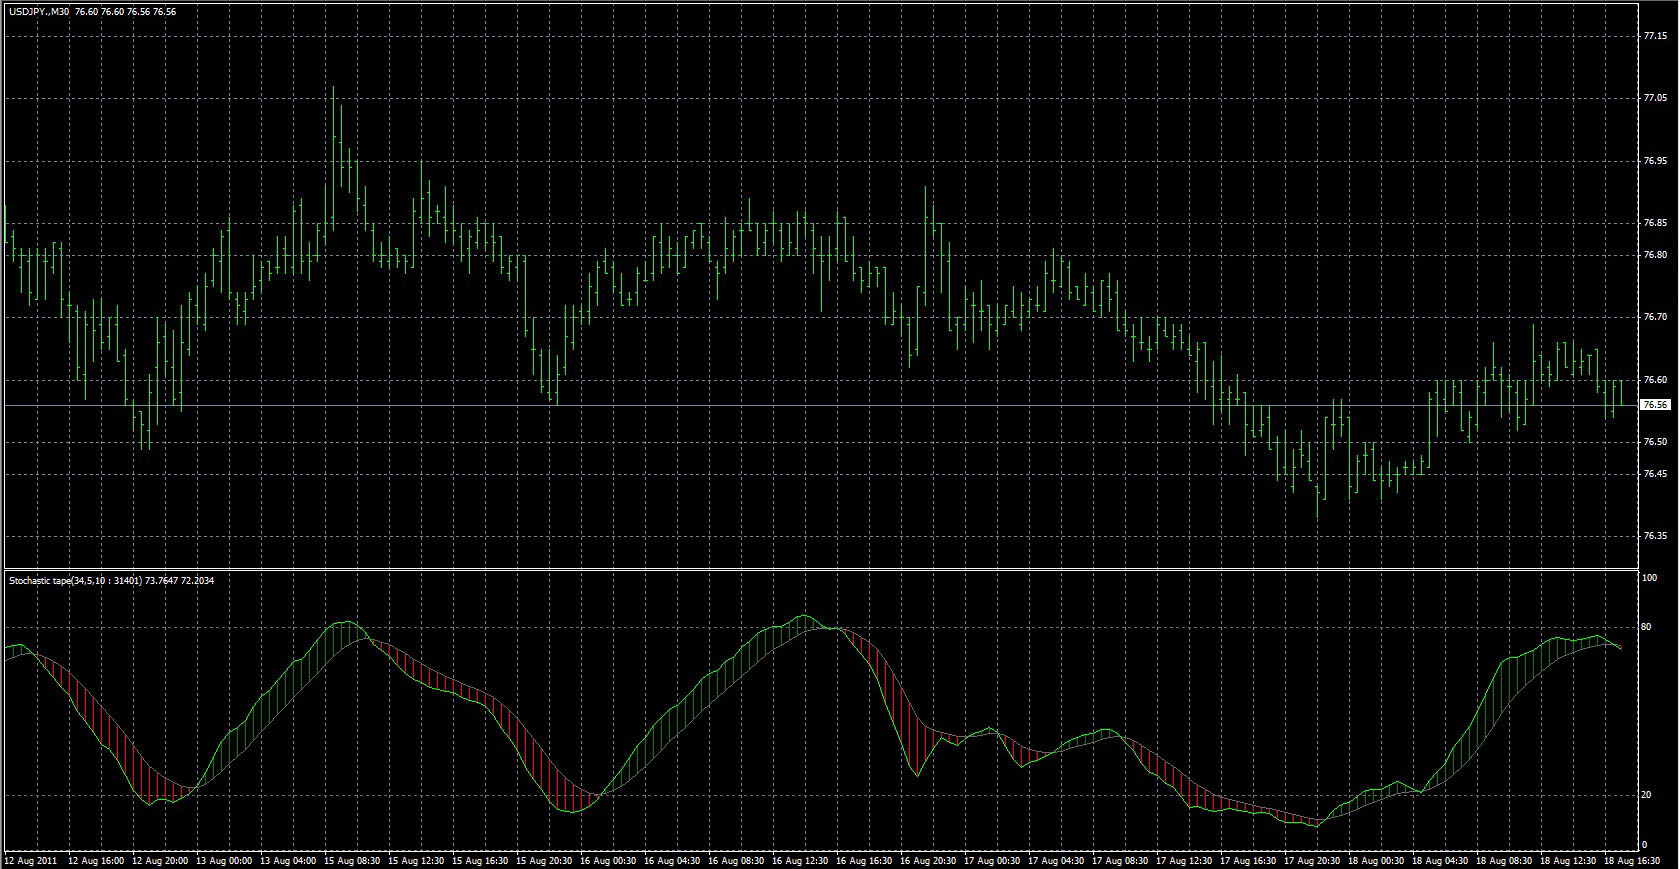Screen dimensions: 1680x869
Task: Click the divider between chart and indicator window
Action: [820, 570]
